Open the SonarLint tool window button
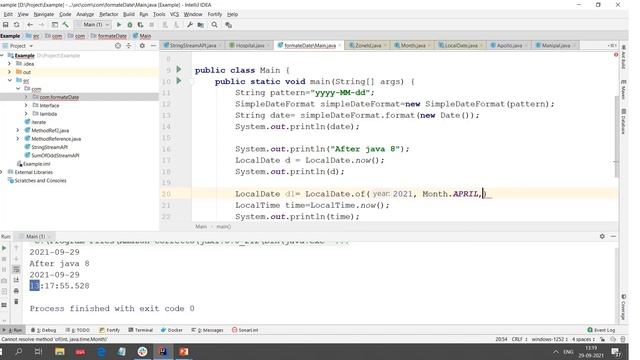The width and height of the screenshot is (640, 360). (x=245, y=330)
